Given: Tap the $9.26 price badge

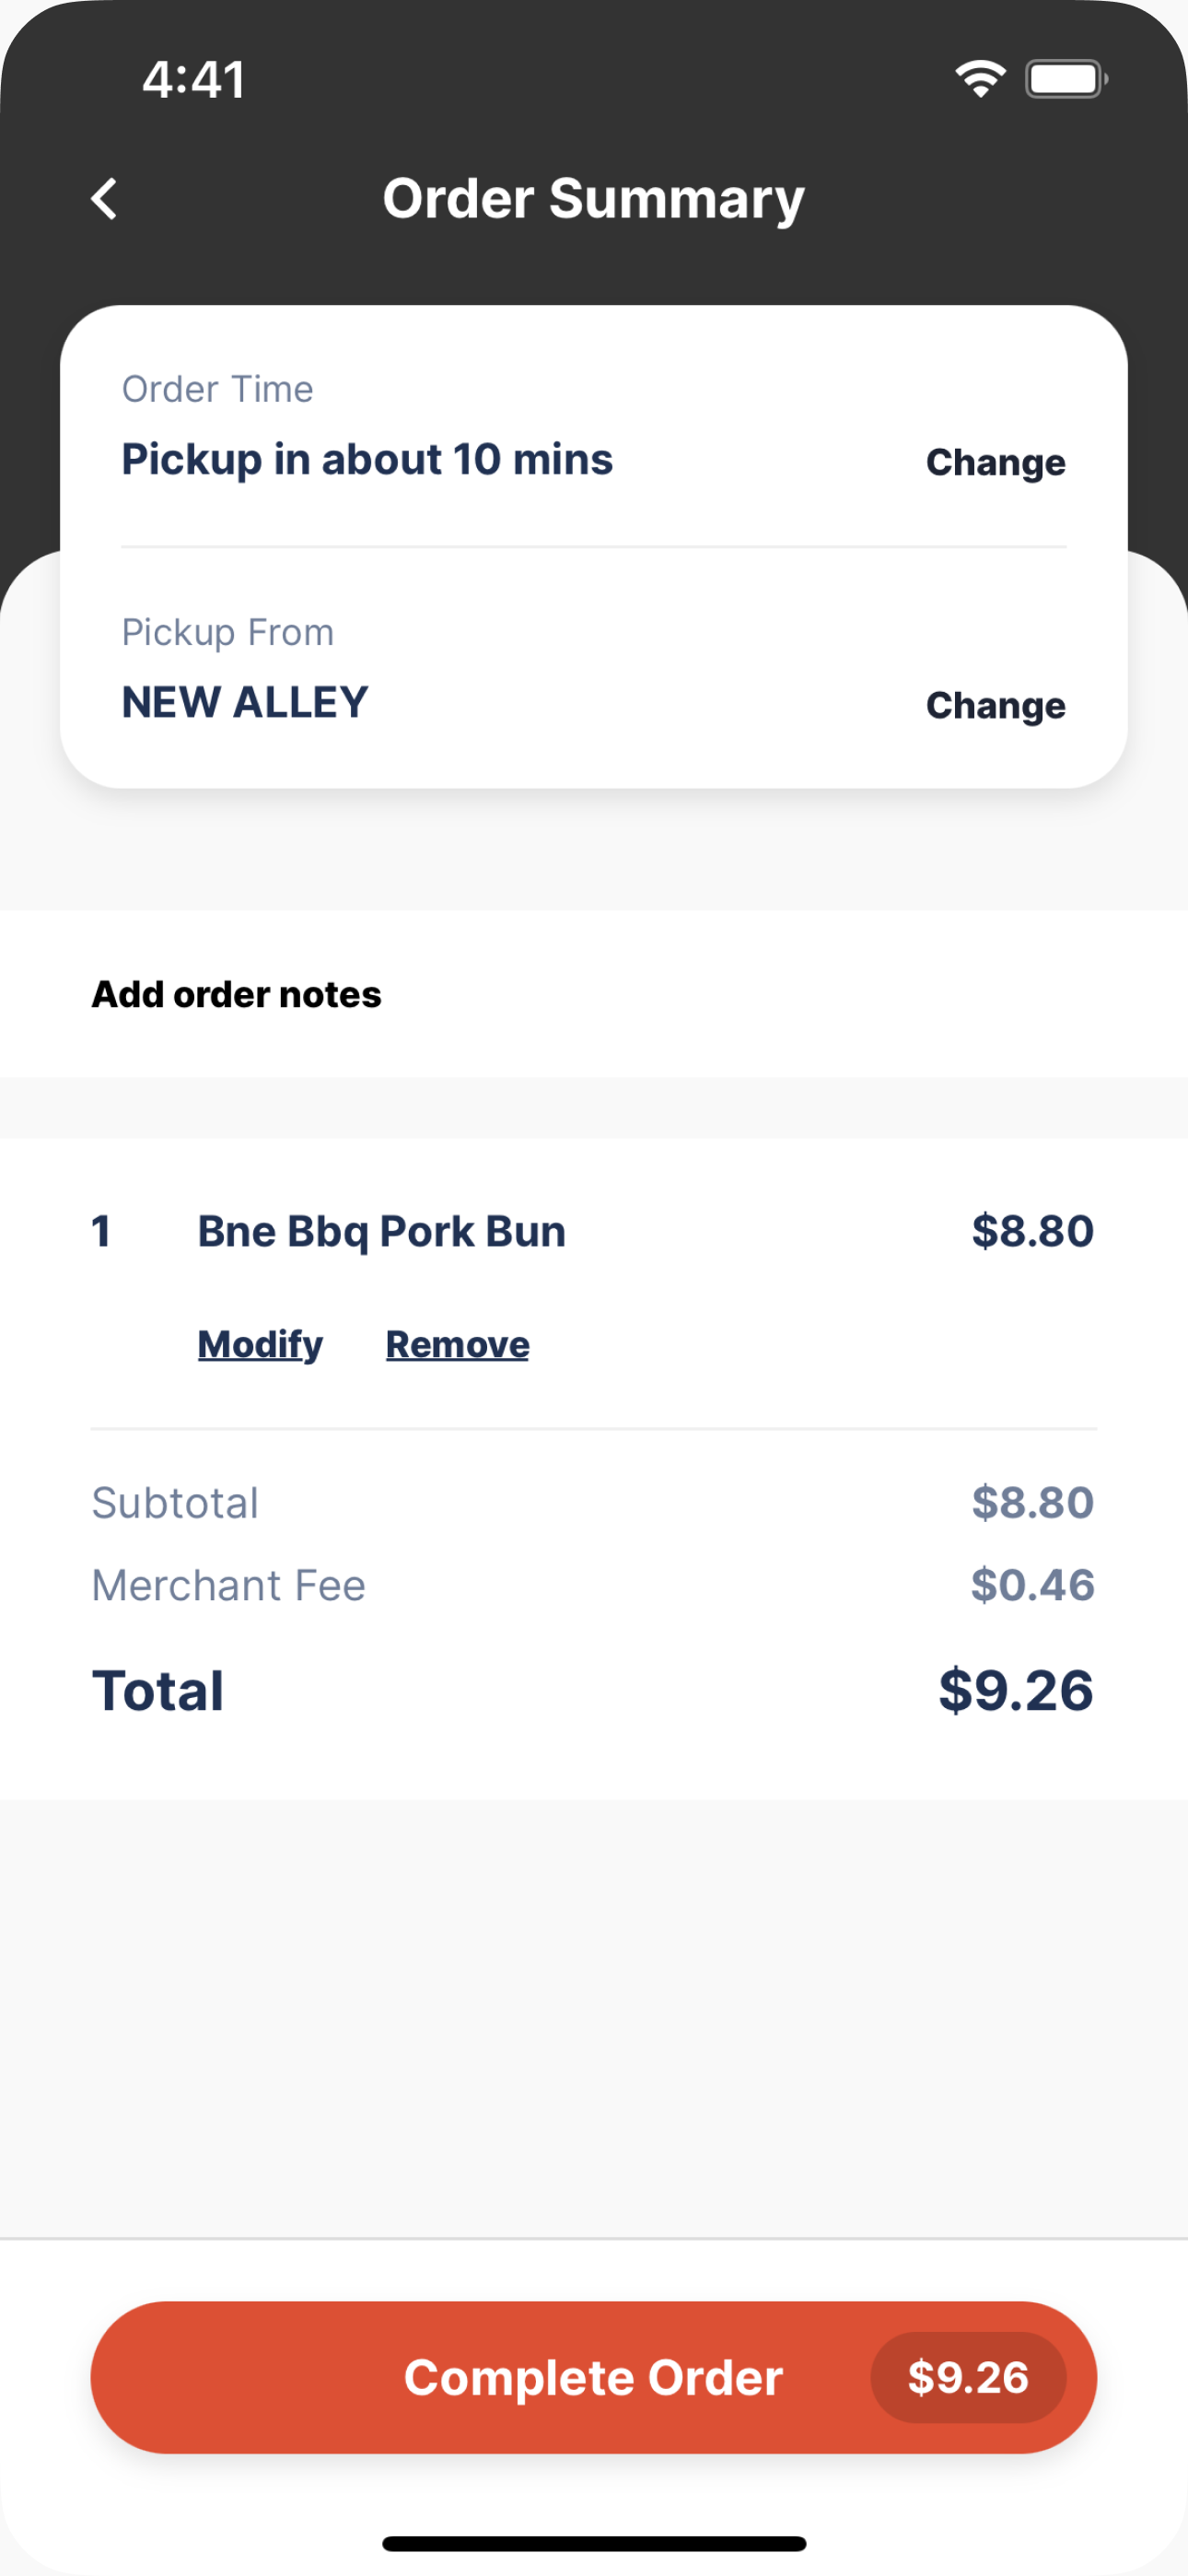Looking at the screenshot, I should click(968, 2377).
